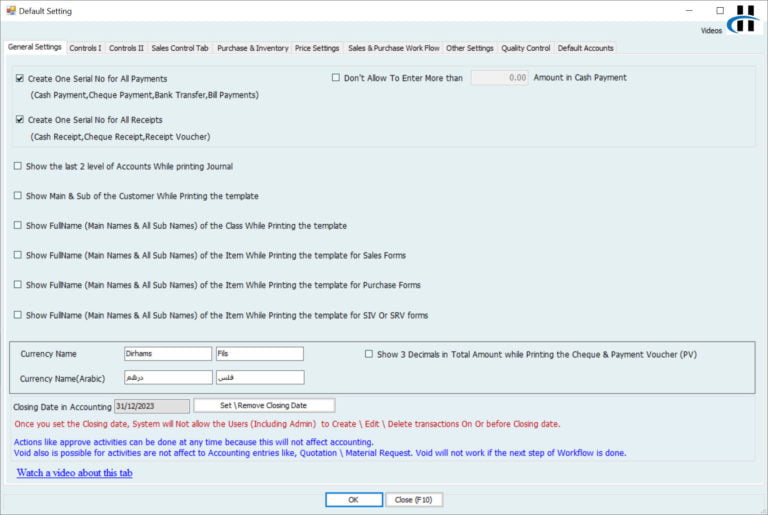Screen dimensions: 768x515
Task: Click the Default Setting window title icon
Action: (10, 11)
